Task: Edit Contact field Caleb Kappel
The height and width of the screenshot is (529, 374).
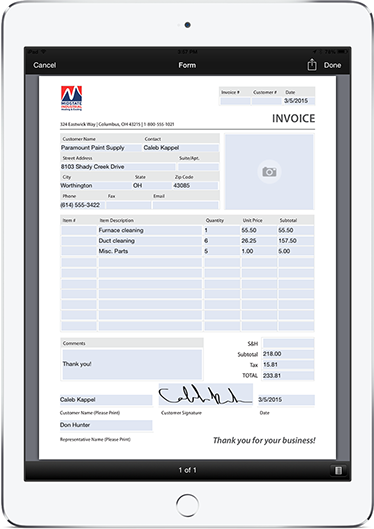Action: pos(181,148)
